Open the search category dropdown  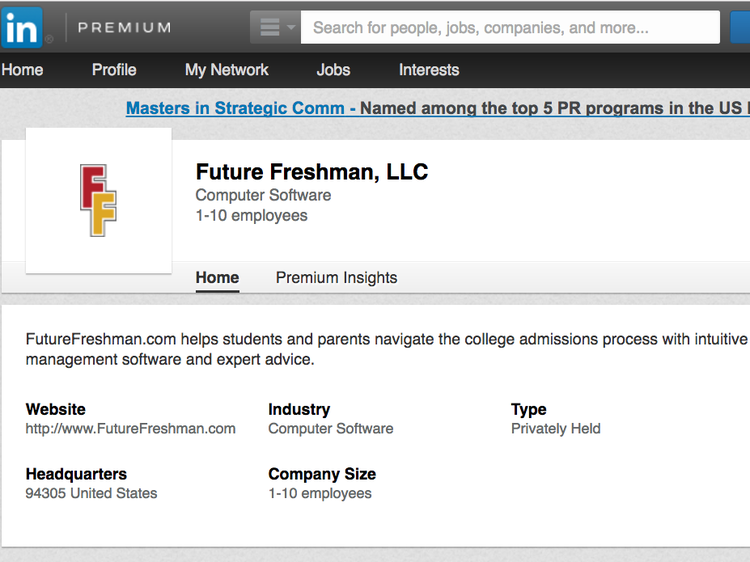click(276, 28)
